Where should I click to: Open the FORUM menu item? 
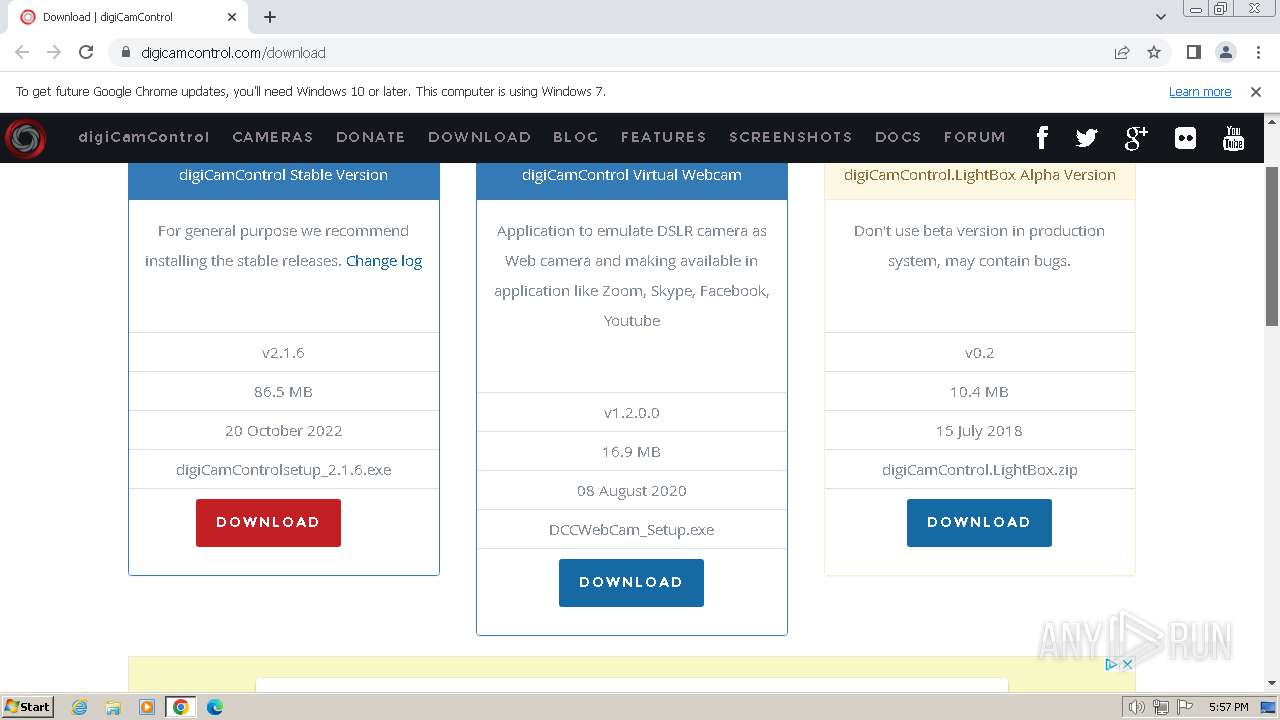[975, 137]
